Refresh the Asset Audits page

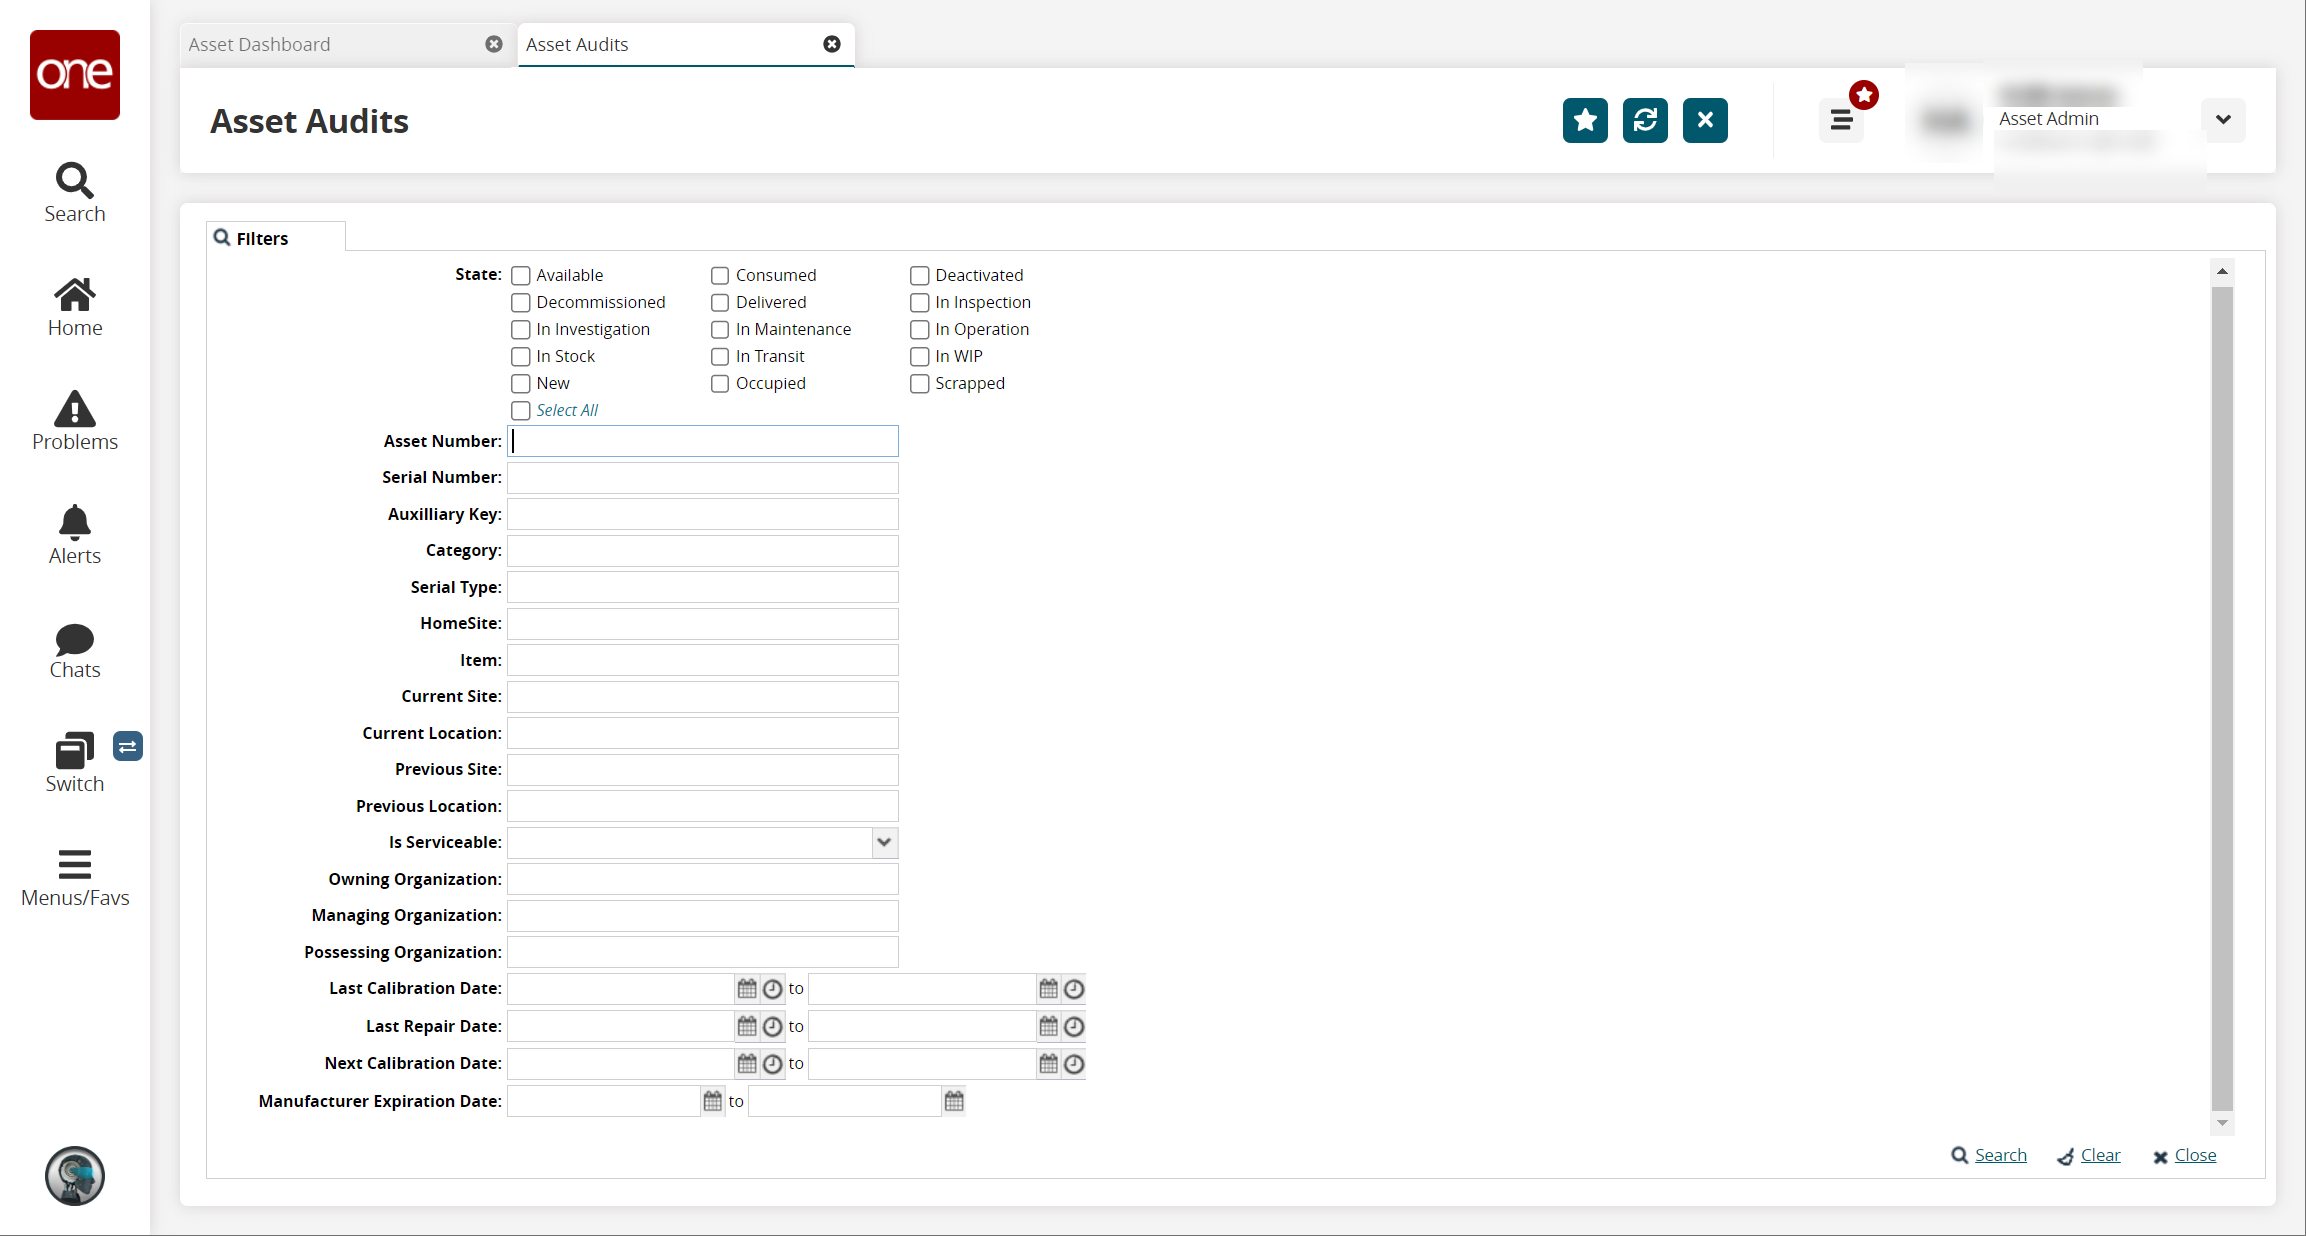pyautogui.click(x=1645, y=121)
